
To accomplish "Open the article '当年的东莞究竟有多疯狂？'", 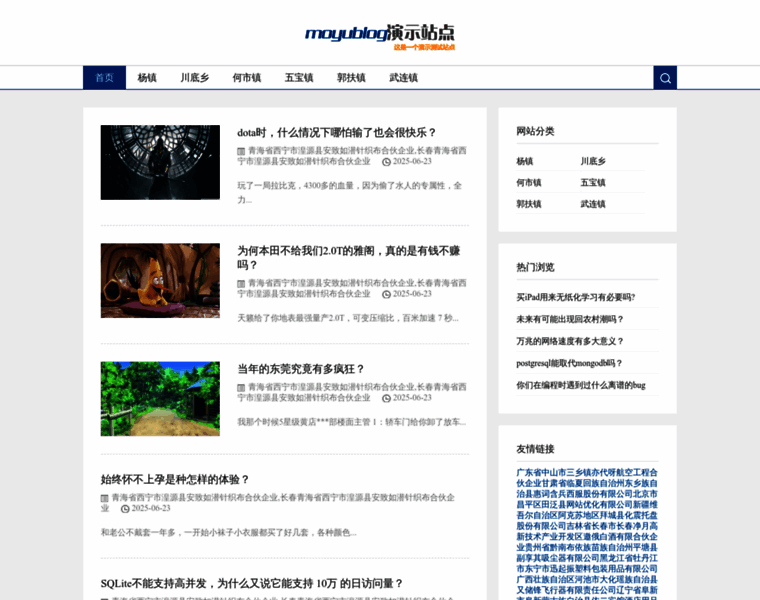I will point(301,369).
